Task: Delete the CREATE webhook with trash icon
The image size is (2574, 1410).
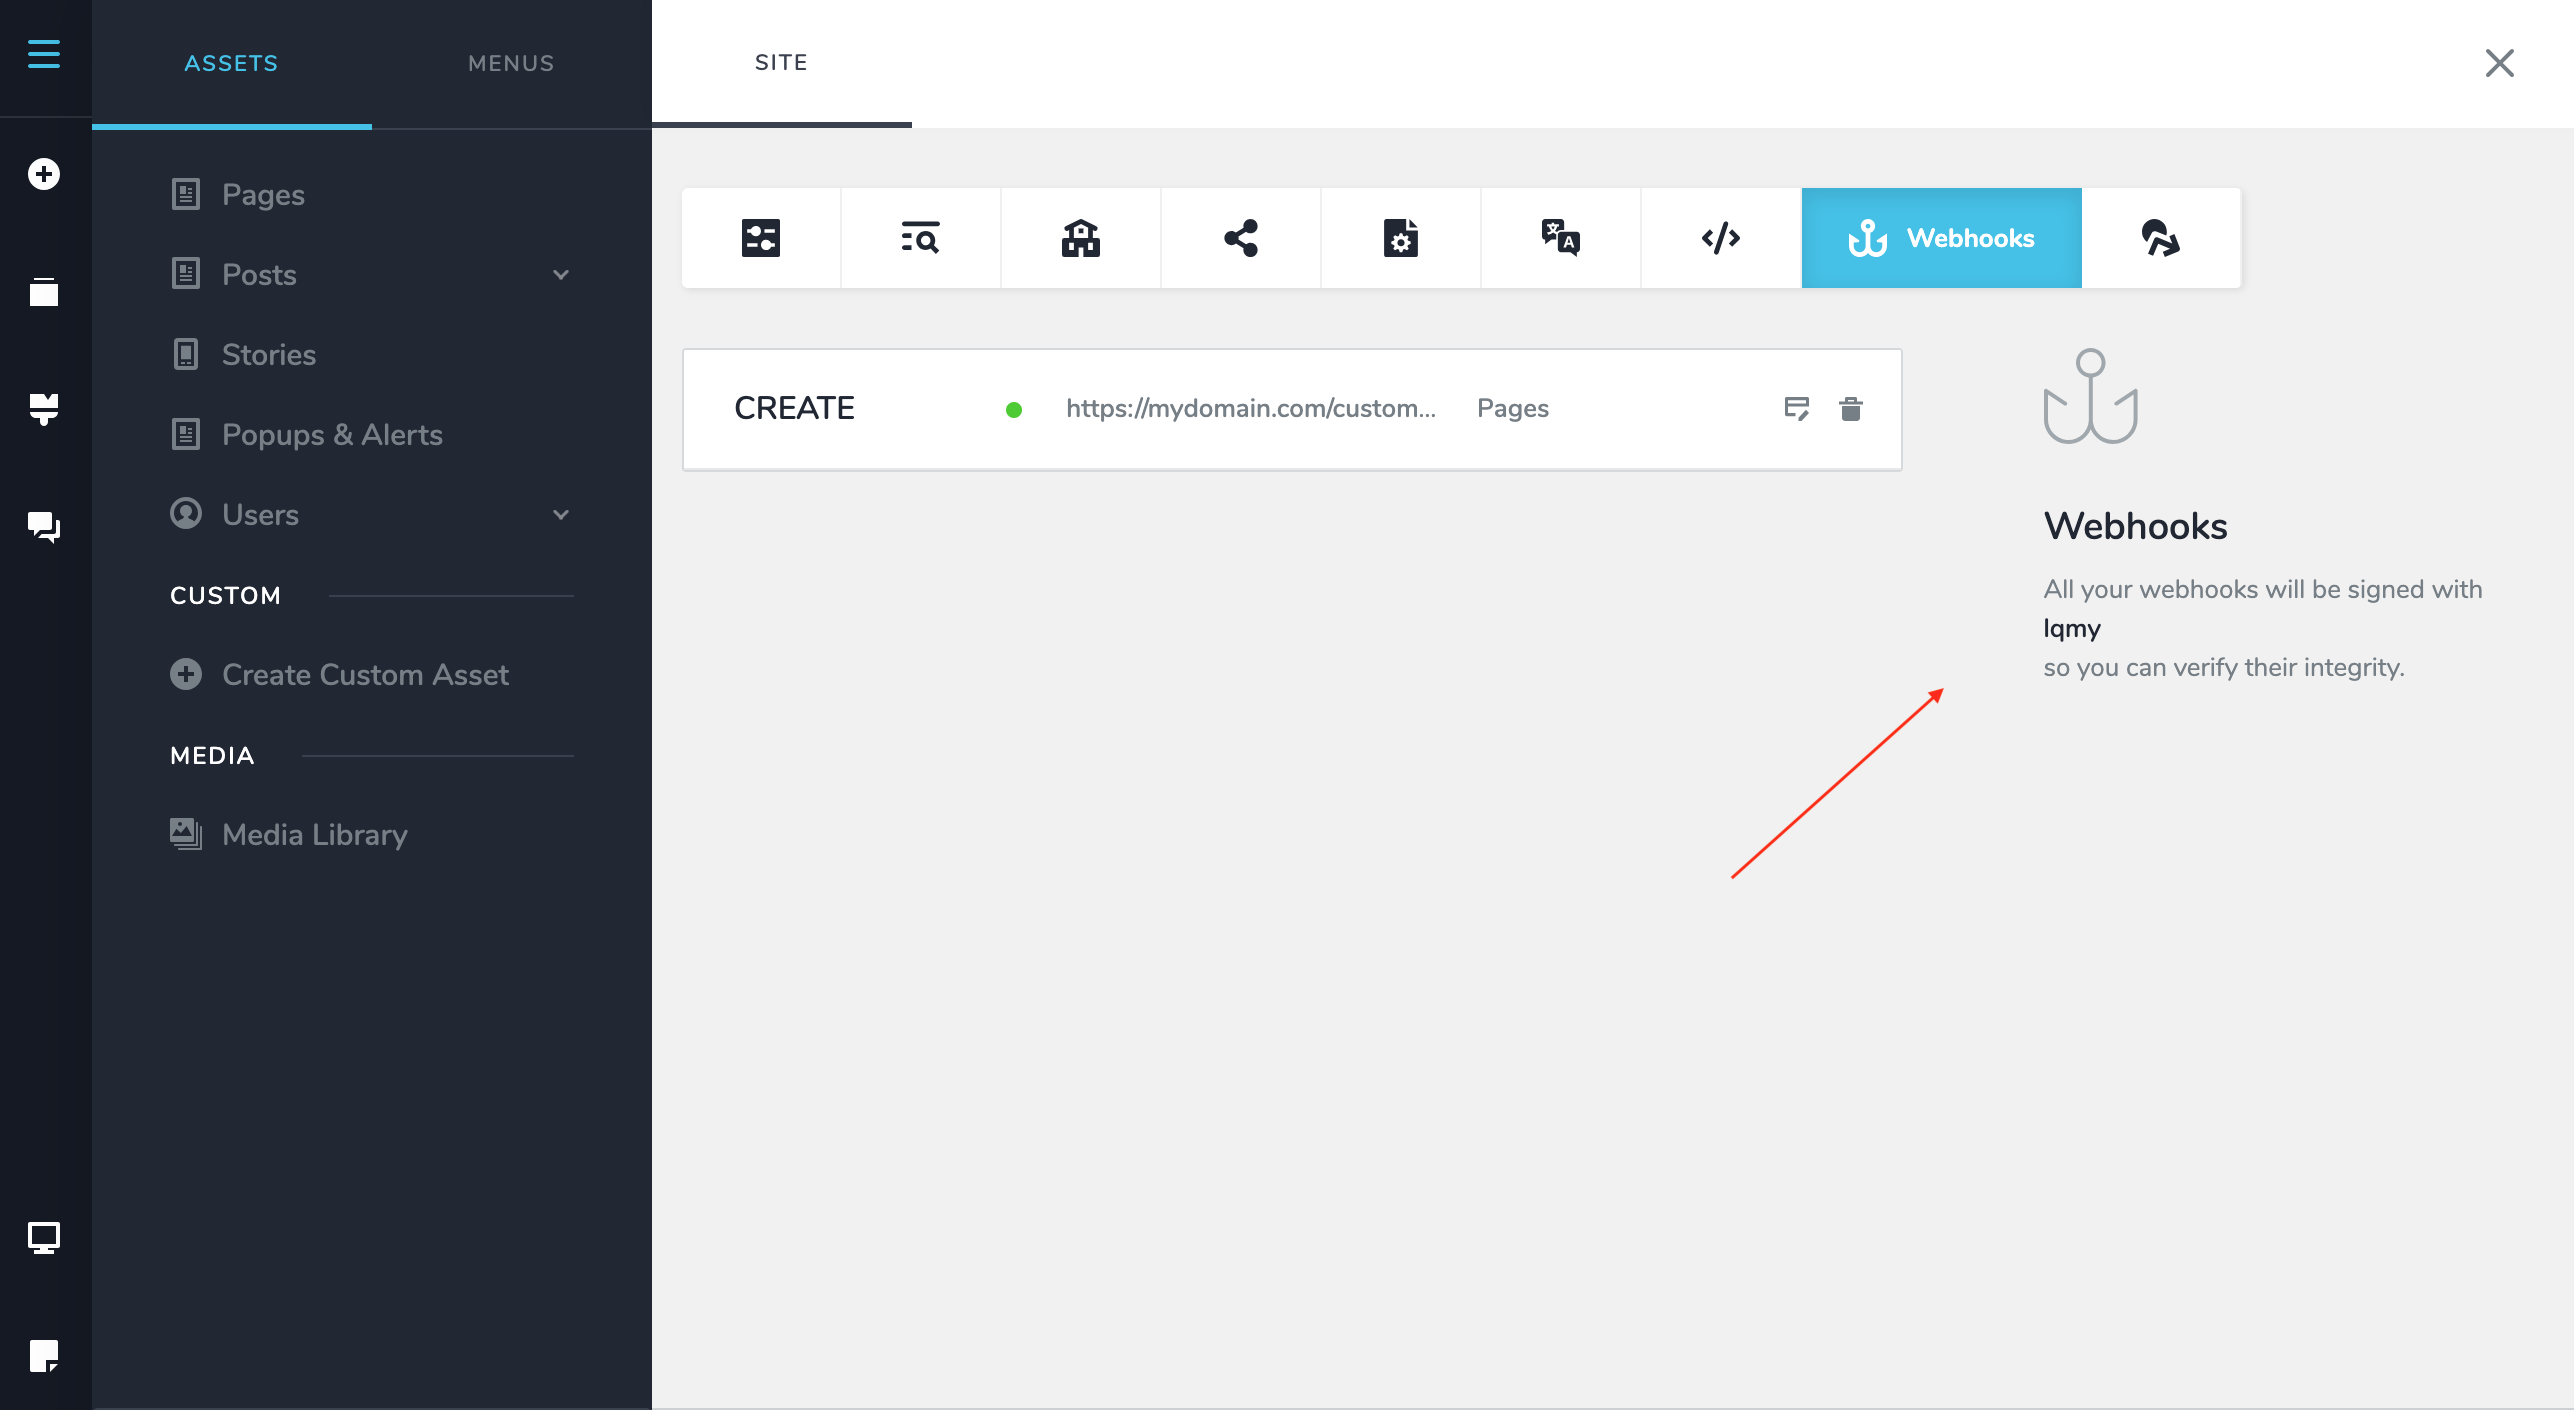Action: pos(1850,409)
